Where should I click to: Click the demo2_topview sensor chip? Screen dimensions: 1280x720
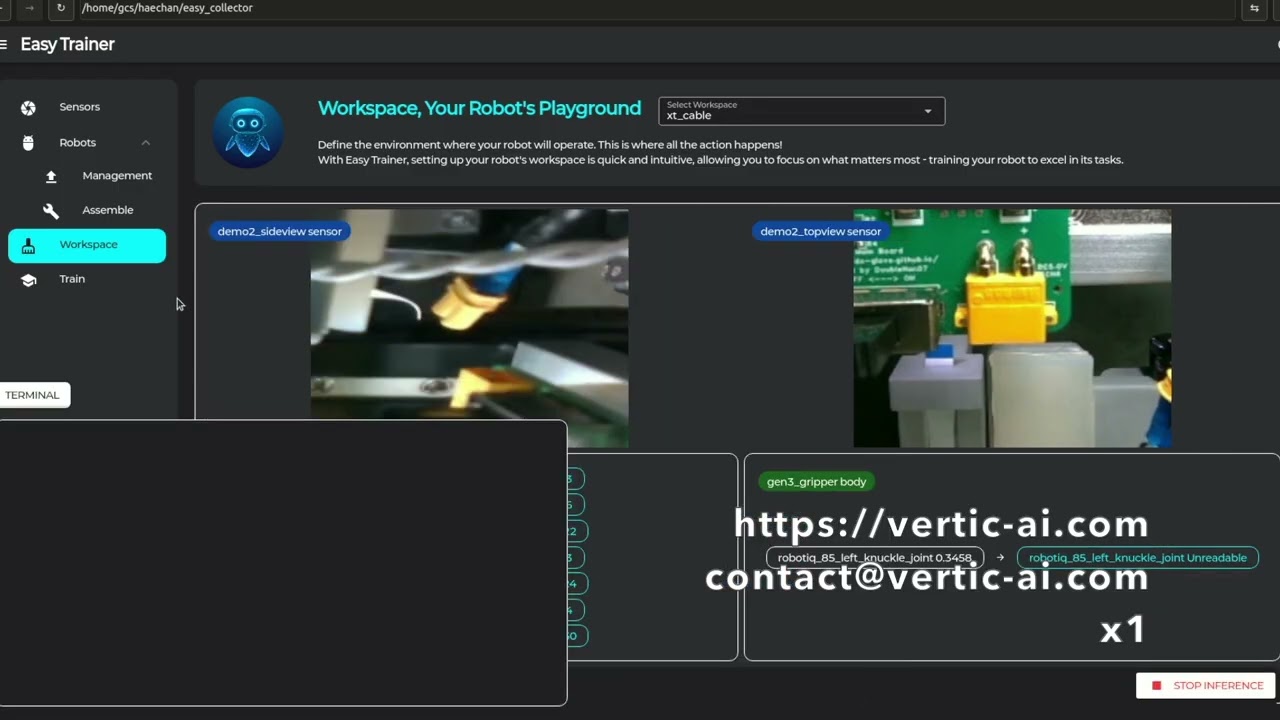(821, 231)
